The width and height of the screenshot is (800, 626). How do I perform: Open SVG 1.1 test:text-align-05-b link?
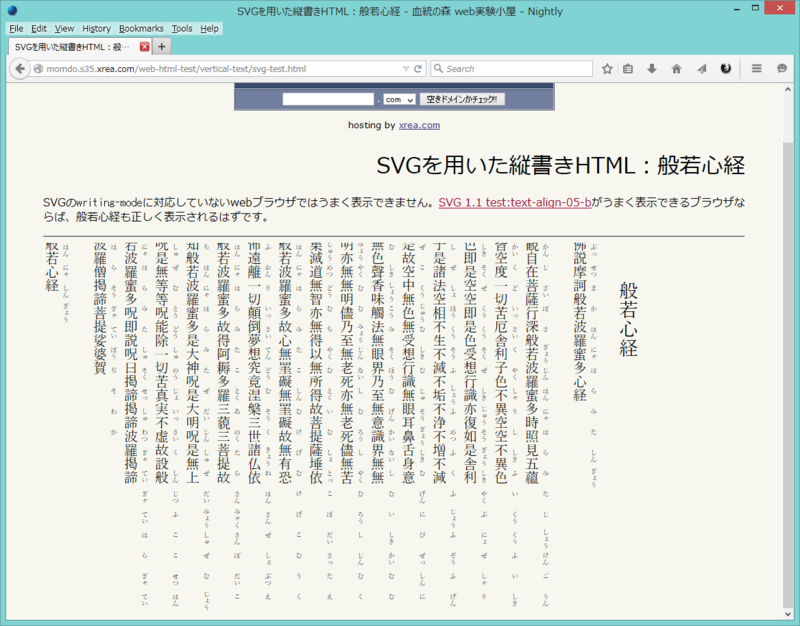point(515,203)
